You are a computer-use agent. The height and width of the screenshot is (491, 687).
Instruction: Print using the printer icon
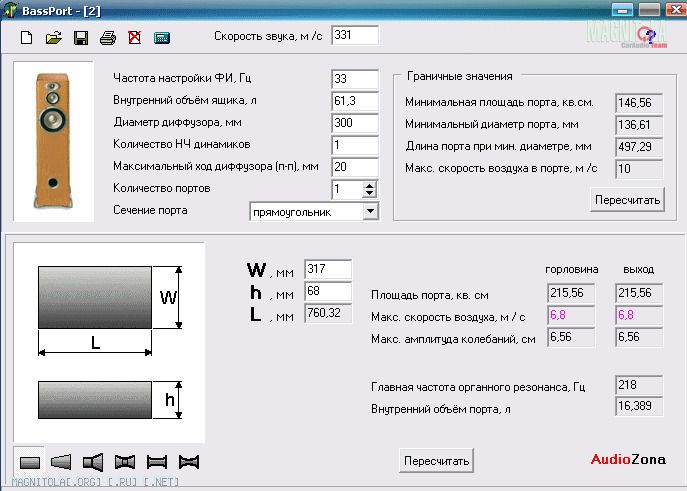(108, 38)
